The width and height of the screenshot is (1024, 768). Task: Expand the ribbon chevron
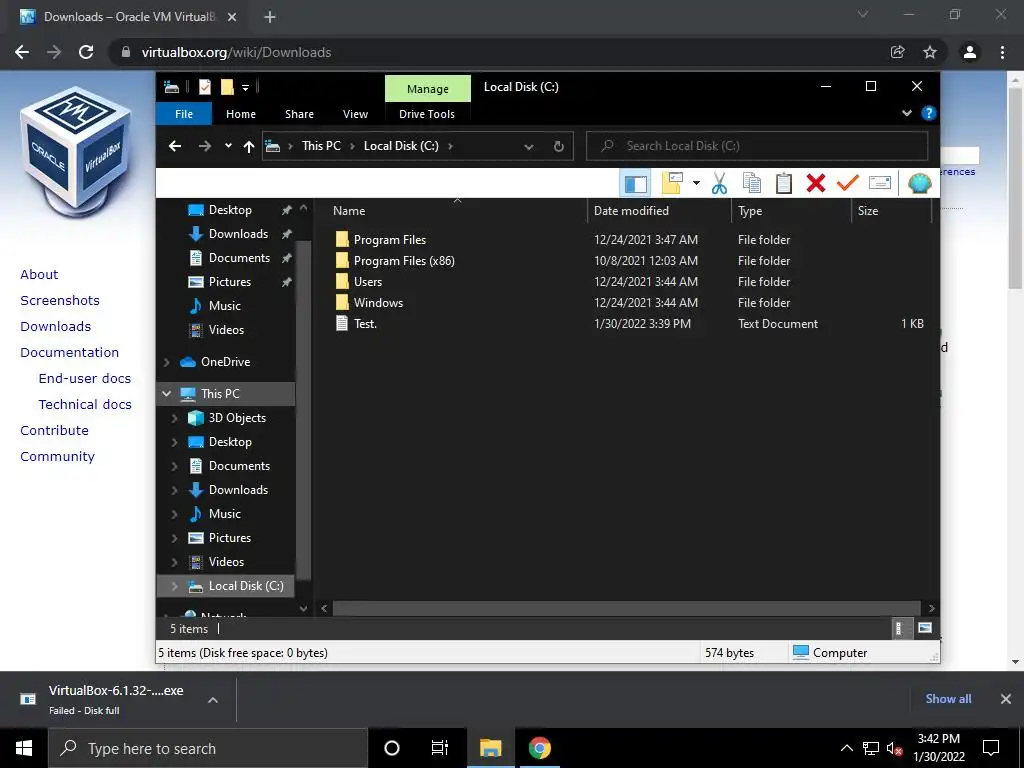pos(906,114)
